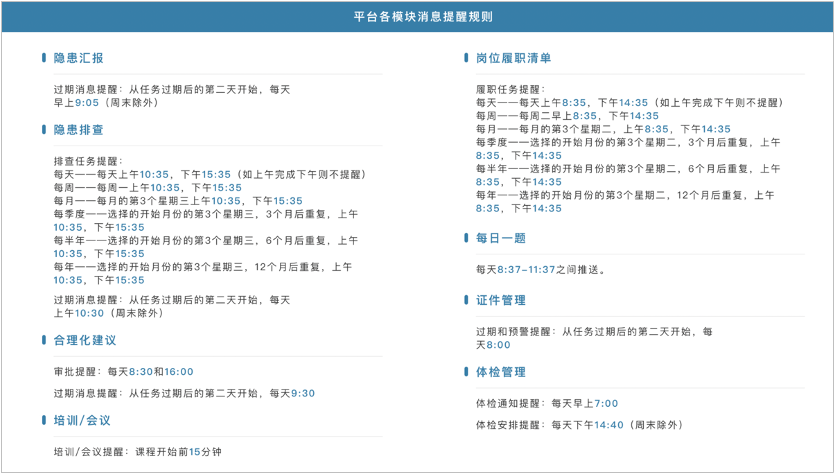Click the blue marker beside 体检管理
The width and height of the screenshot is (834, 474).
coord(466,371)
